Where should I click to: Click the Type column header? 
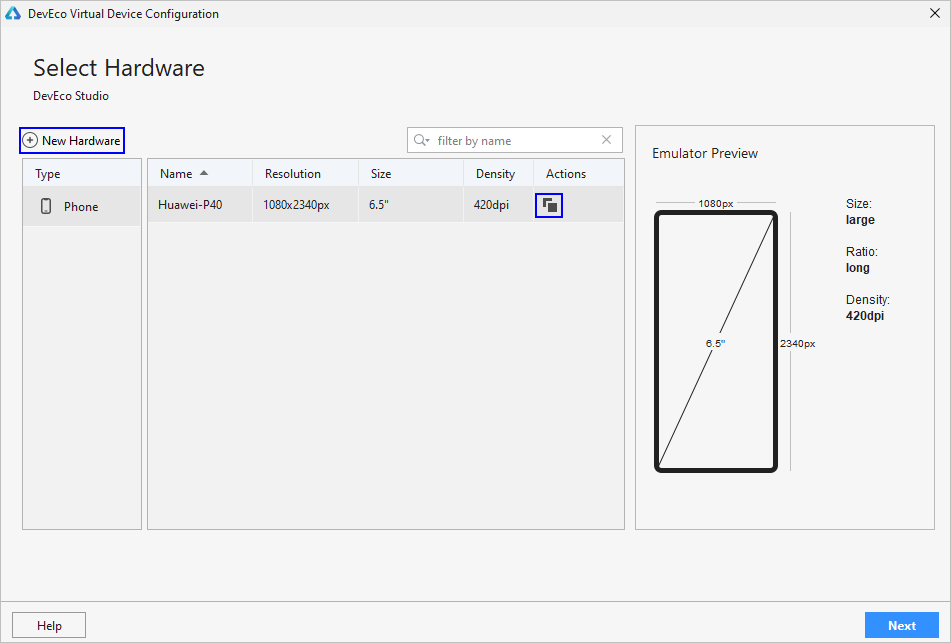pyautogui.click(x=48, y=174)
